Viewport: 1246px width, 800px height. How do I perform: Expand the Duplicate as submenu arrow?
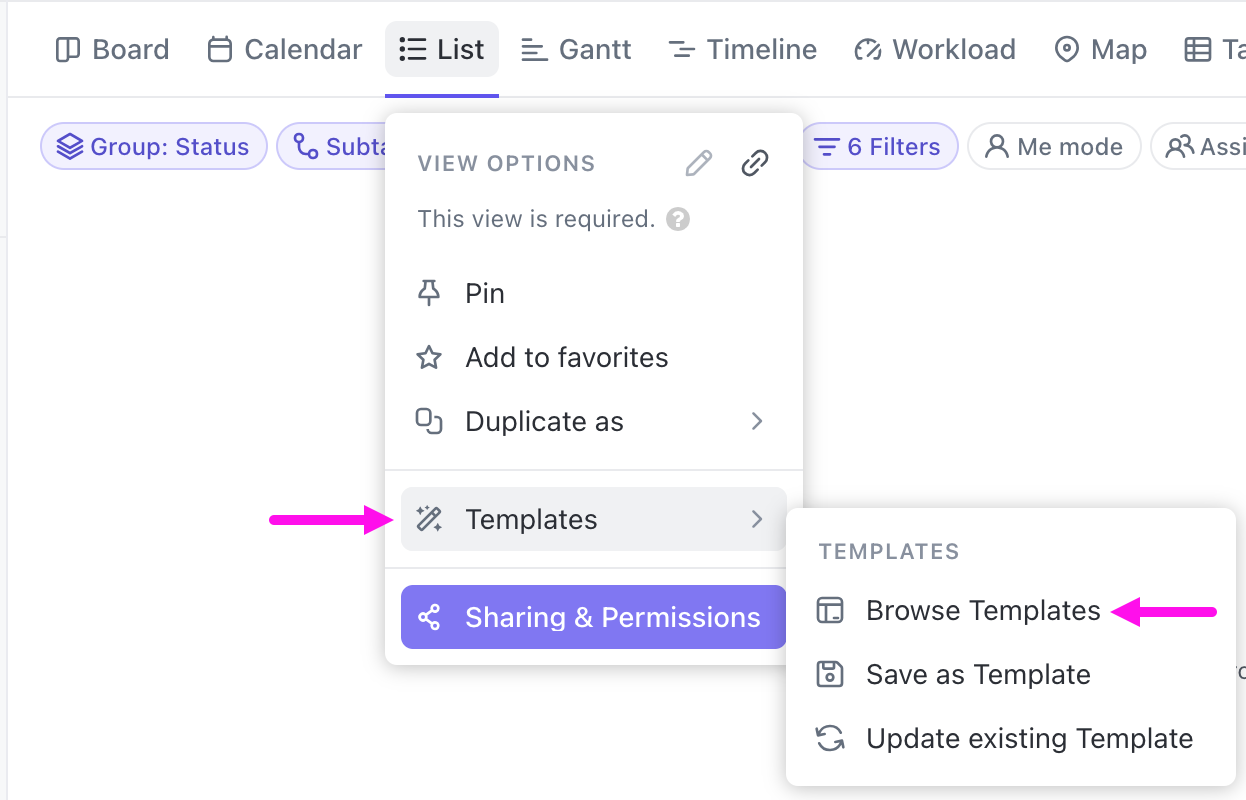click(757, 421)
